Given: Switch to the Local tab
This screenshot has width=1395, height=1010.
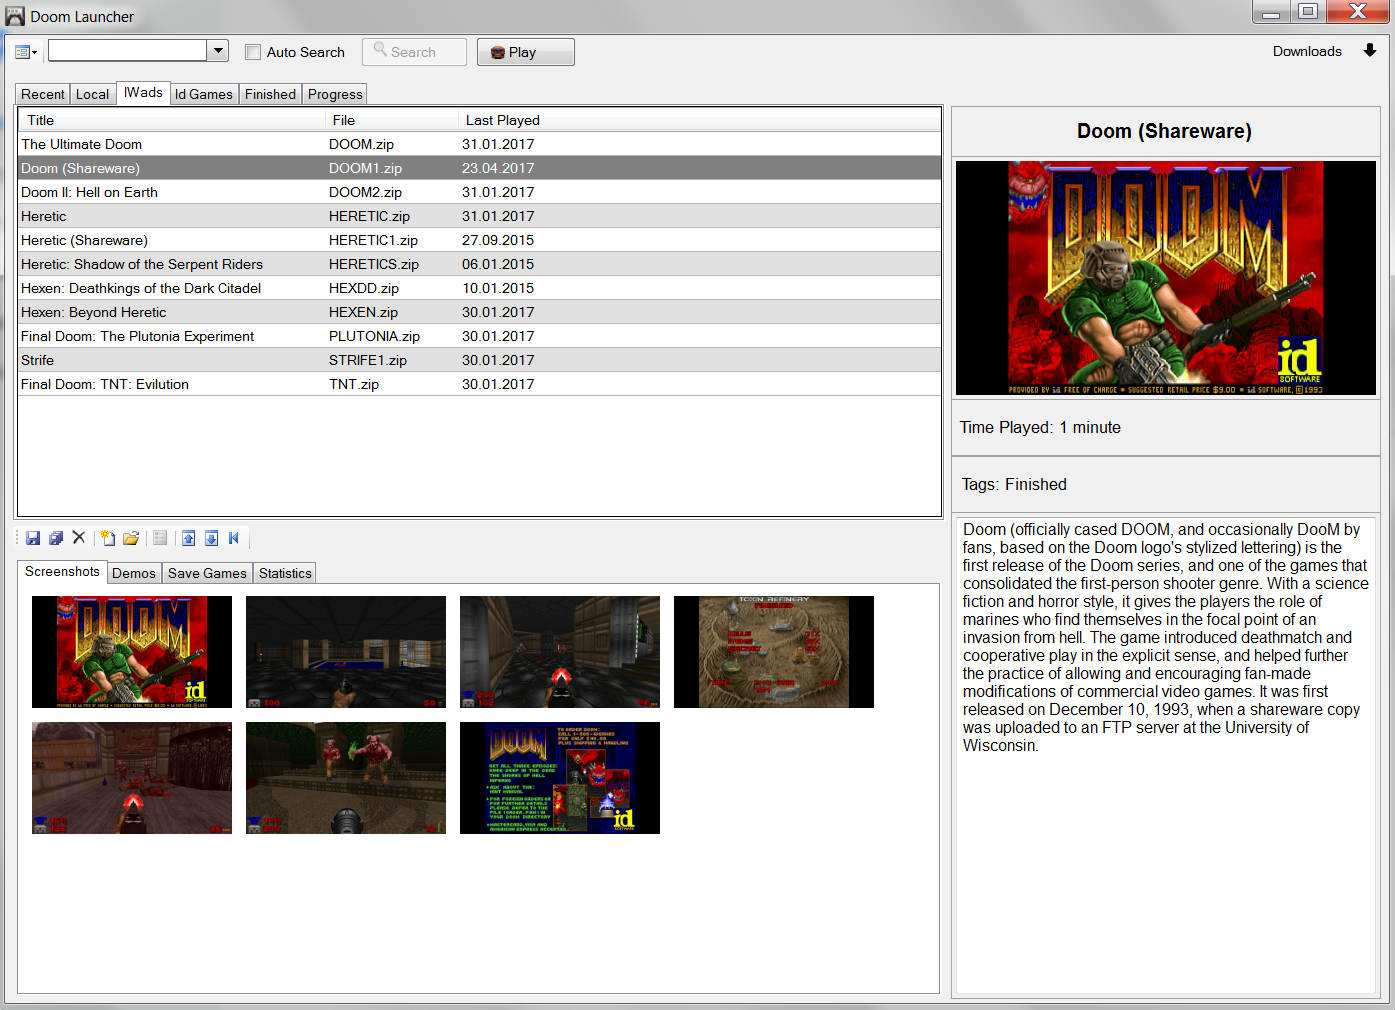Looking at the screenshot, I should pyautogui.click(x=92, y=94).
